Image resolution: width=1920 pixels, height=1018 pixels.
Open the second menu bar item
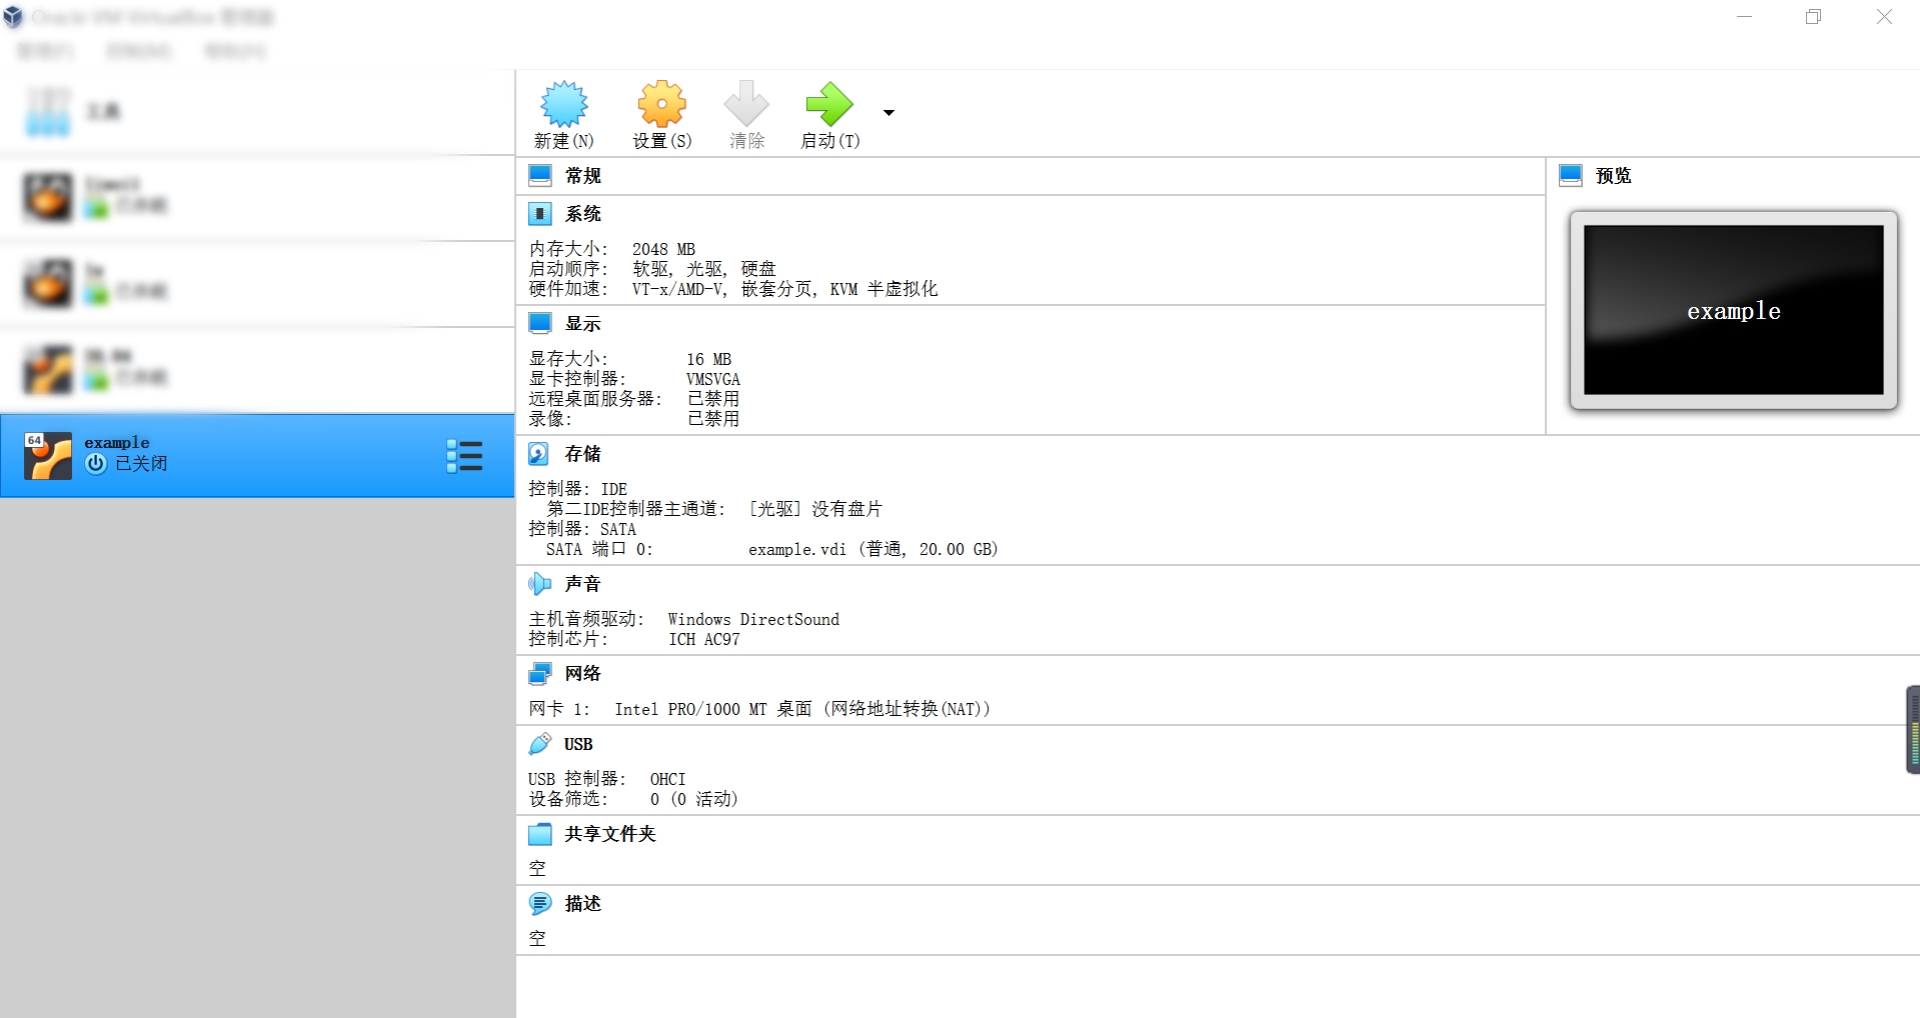(139, 51)
